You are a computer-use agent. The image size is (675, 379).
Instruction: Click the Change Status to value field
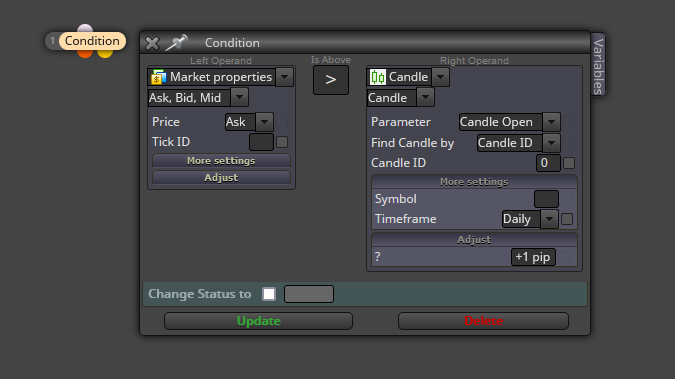tap(309, 294)
